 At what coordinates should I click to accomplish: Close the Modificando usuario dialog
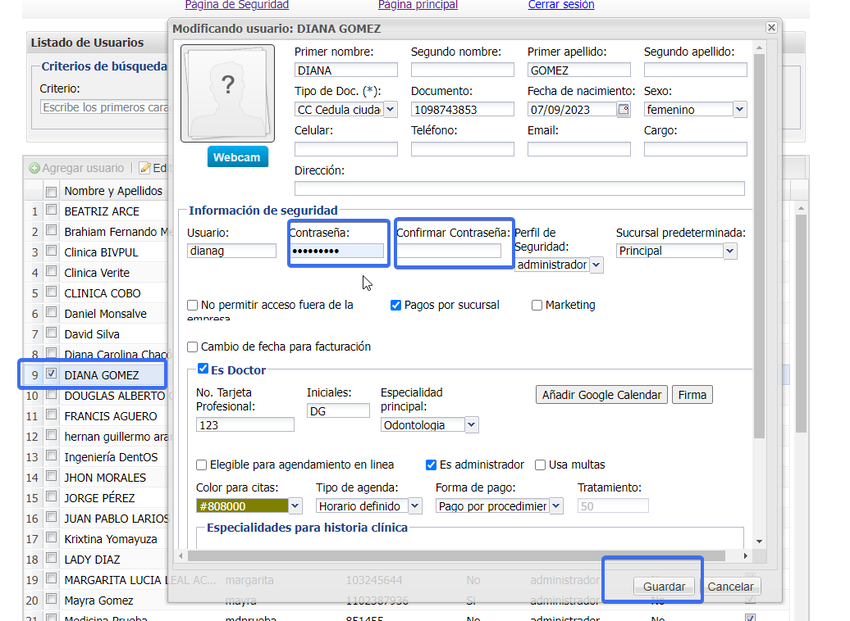pos(771,27)
